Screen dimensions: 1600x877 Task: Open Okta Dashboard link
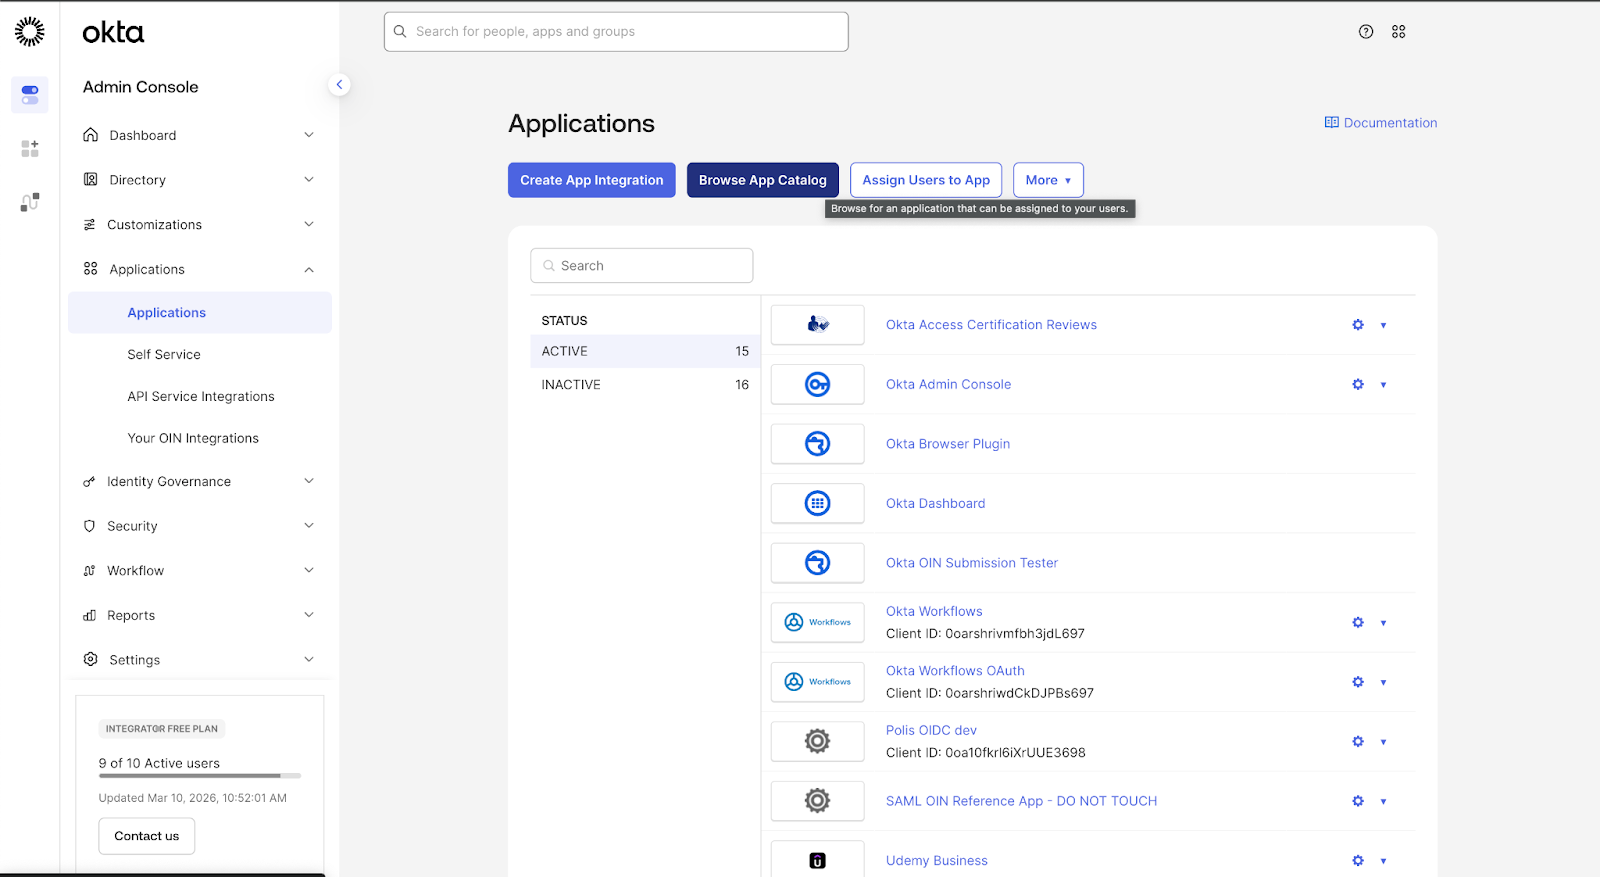pos(936,503)
